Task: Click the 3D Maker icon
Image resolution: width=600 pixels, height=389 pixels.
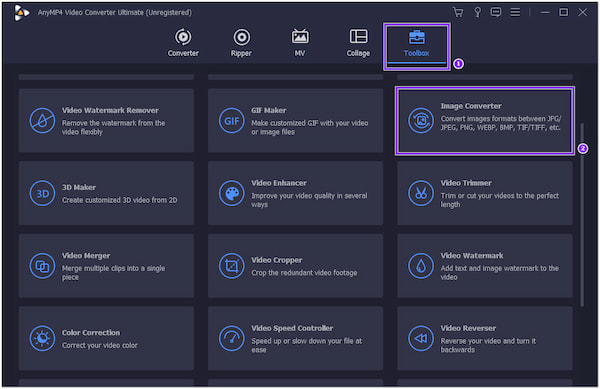Action: (42, 193)
